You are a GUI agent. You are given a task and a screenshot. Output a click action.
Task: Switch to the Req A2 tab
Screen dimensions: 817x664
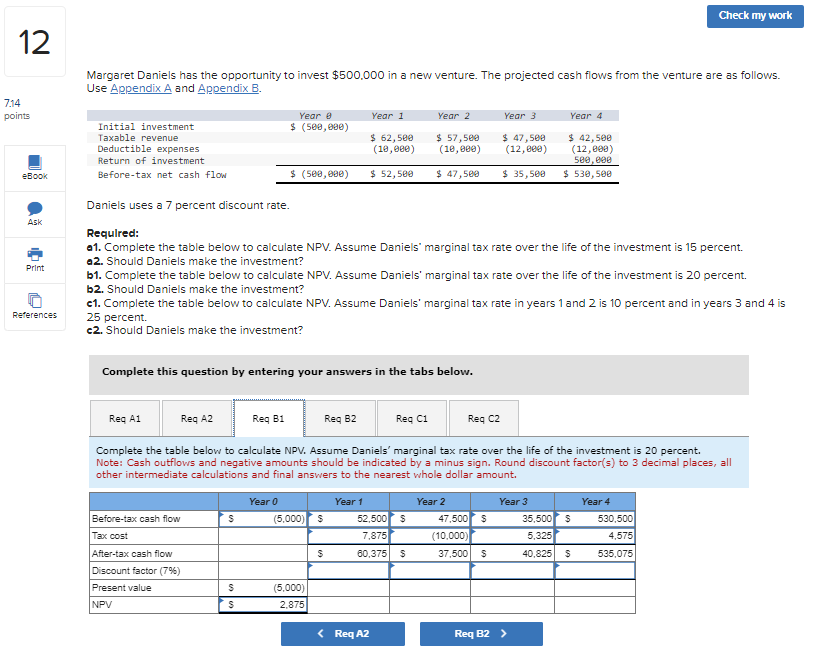[x=197, y=419]
